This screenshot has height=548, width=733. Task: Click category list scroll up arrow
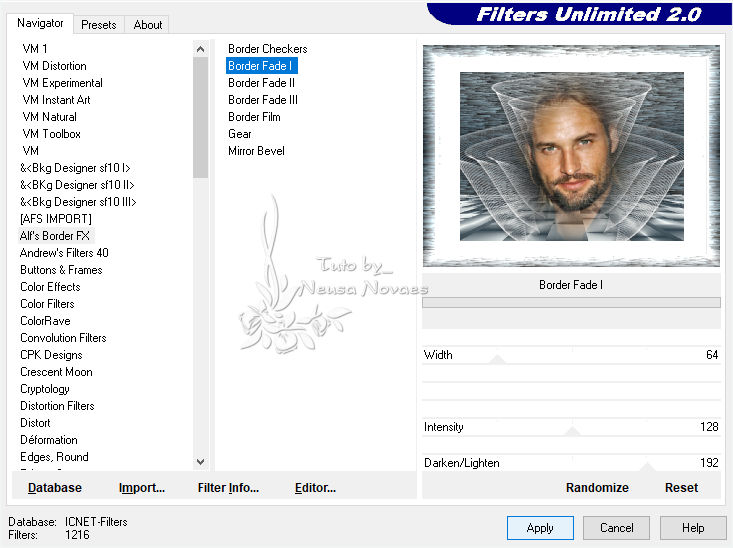[x=201, y=49]
